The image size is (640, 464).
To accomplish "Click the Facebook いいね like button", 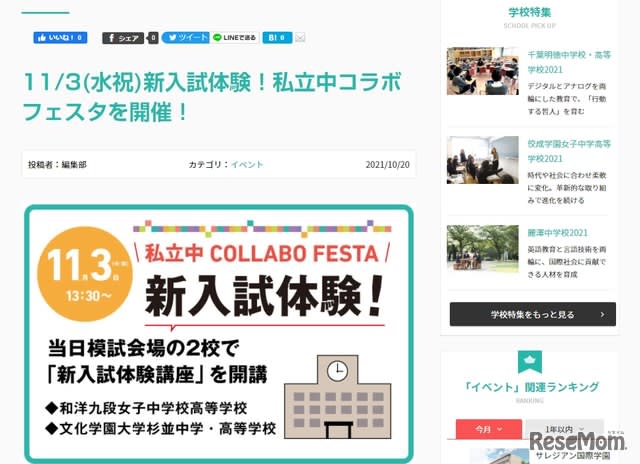I will pyautogui.click(x=60, y=38).
